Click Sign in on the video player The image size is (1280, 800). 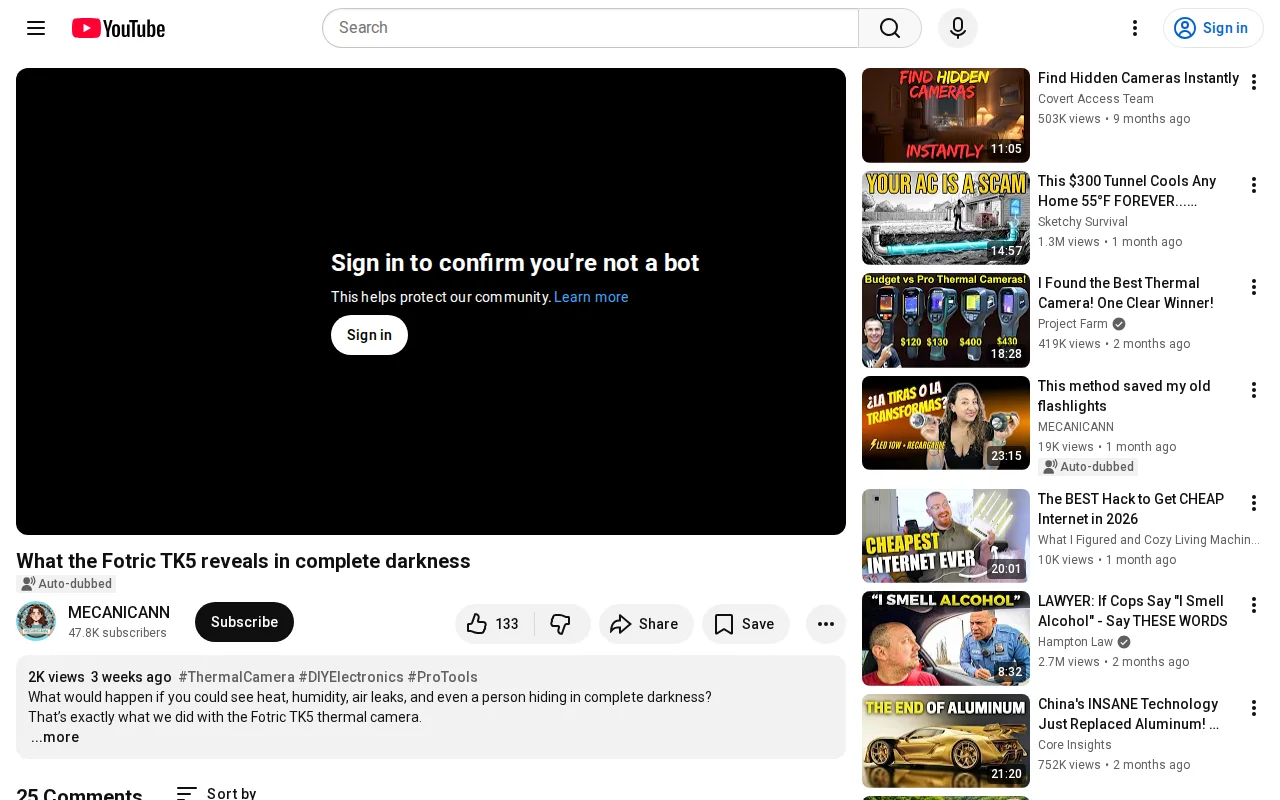coord(369,335)
